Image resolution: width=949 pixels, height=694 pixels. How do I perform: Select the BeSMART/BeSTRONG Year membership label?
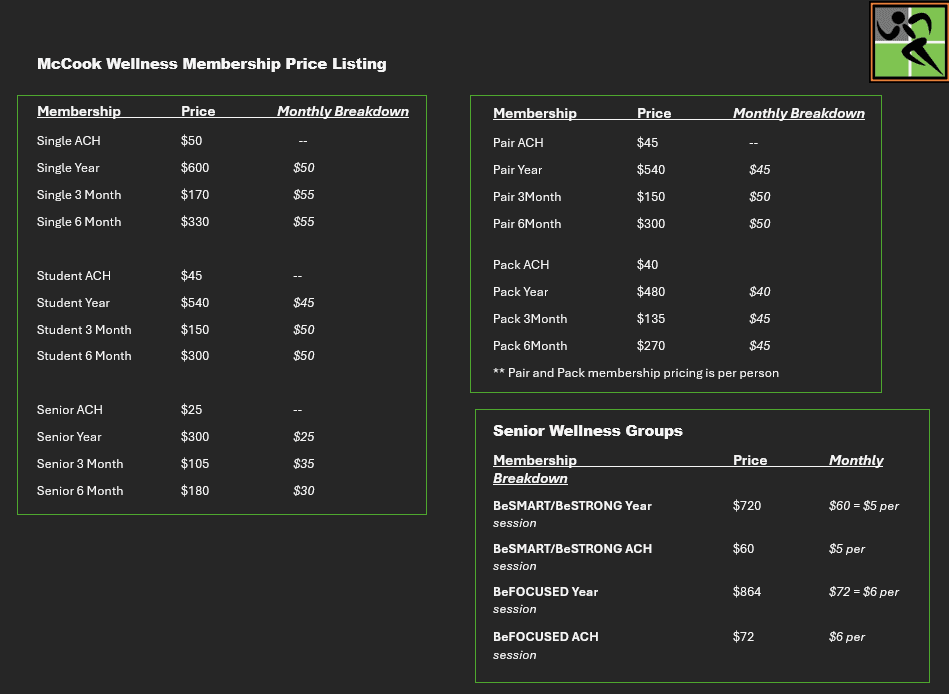pyautogui.click(x=572, y=506)
